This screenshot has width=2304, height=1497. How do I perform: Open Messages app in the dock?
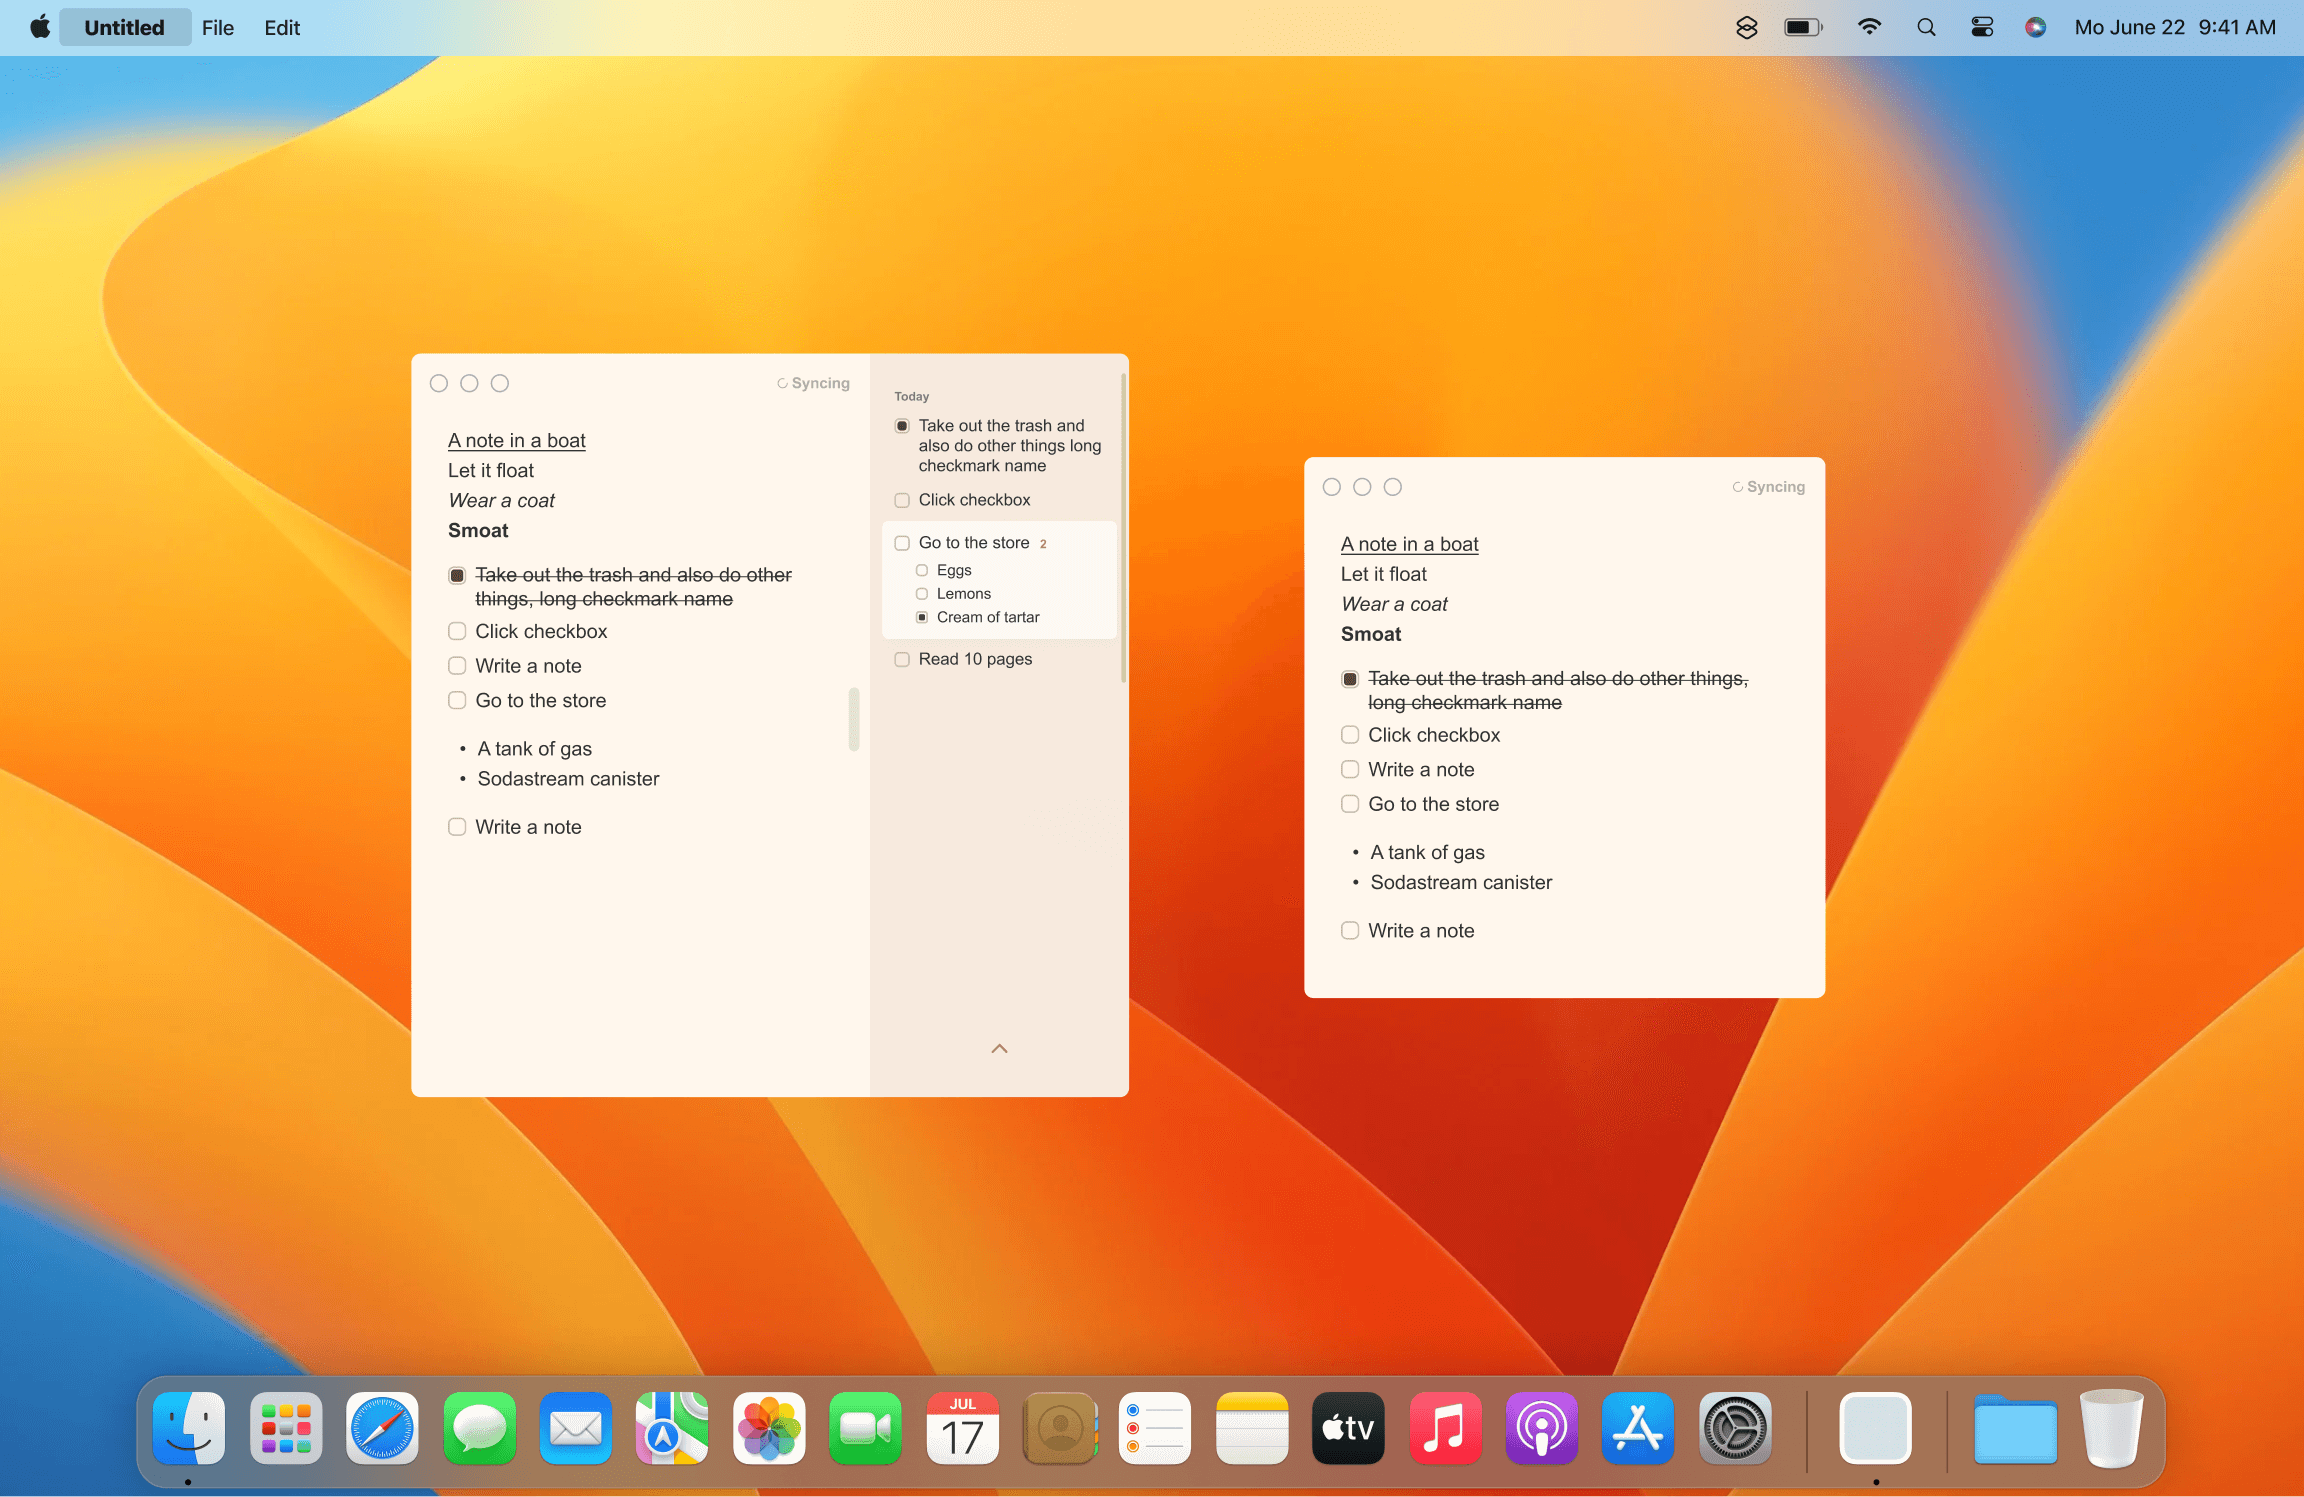[479, 1428]
